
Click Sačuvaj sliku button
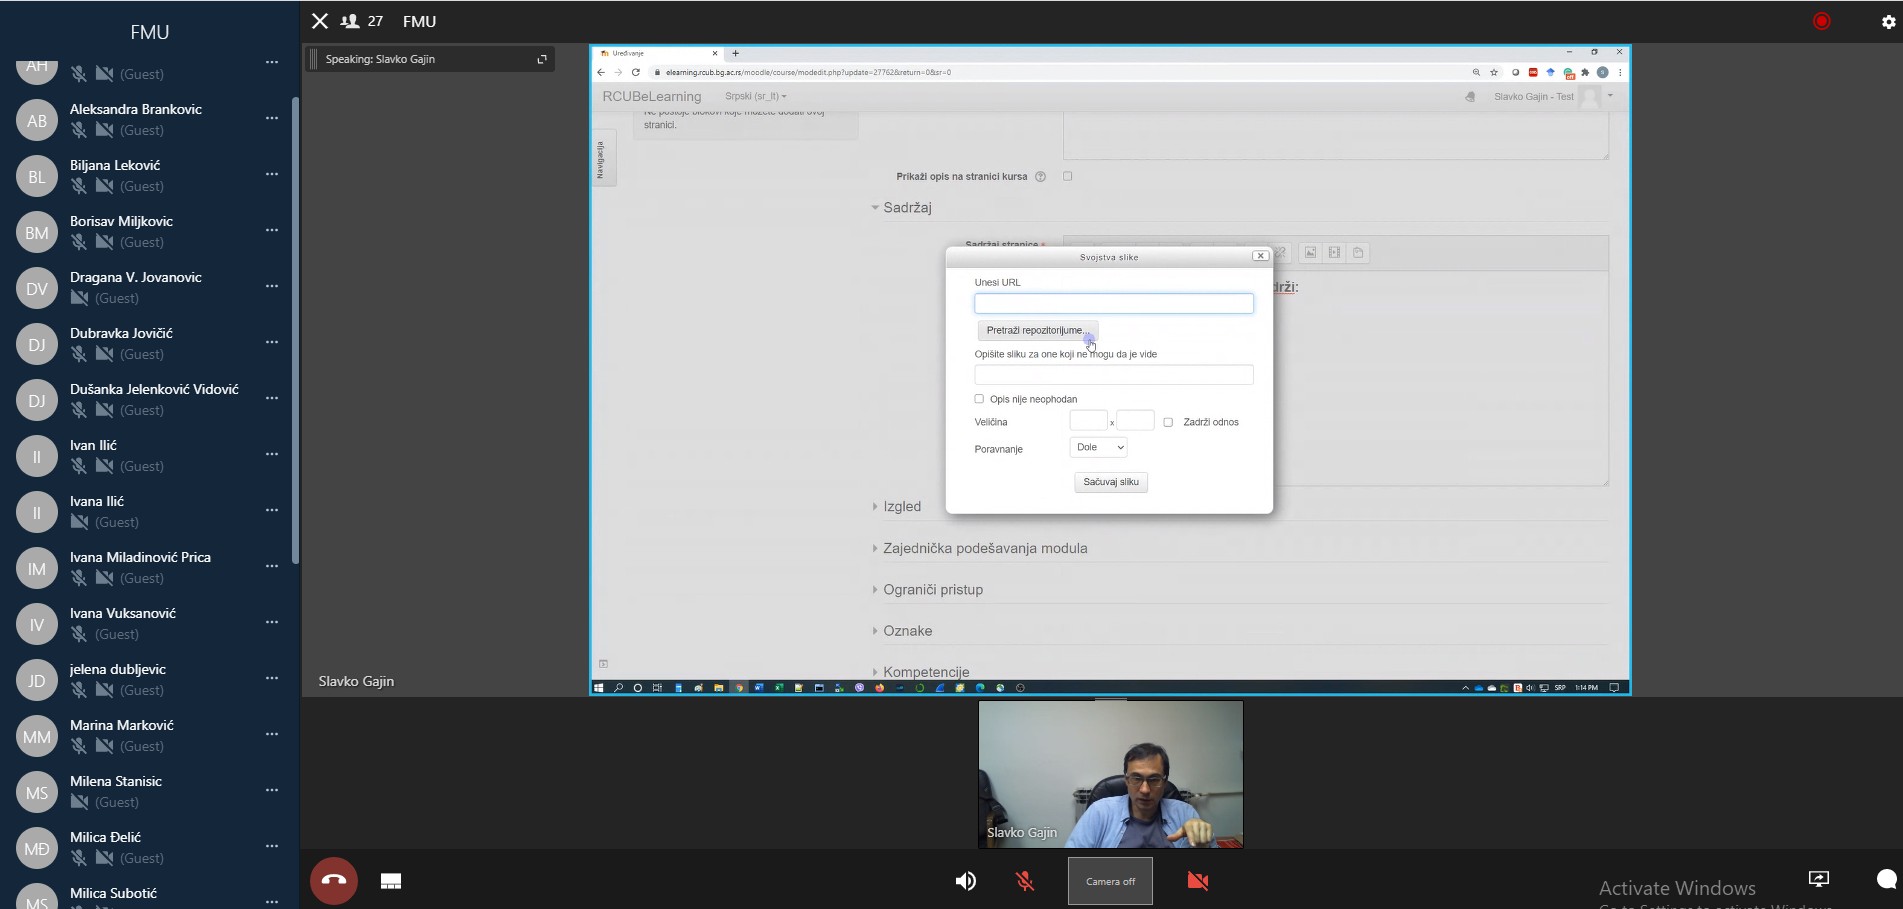pos(1111,482)
